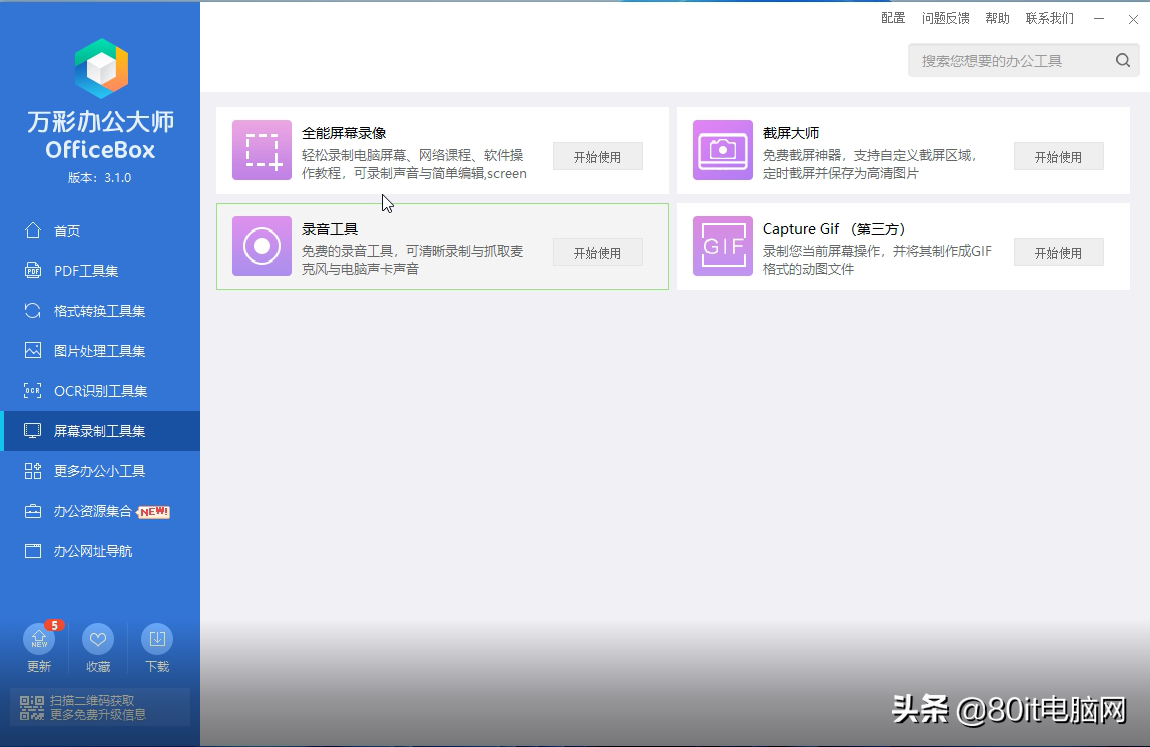Click the 录音工具 circular record icon
The height and width of the screenshot is (747, 1150).
261,247
